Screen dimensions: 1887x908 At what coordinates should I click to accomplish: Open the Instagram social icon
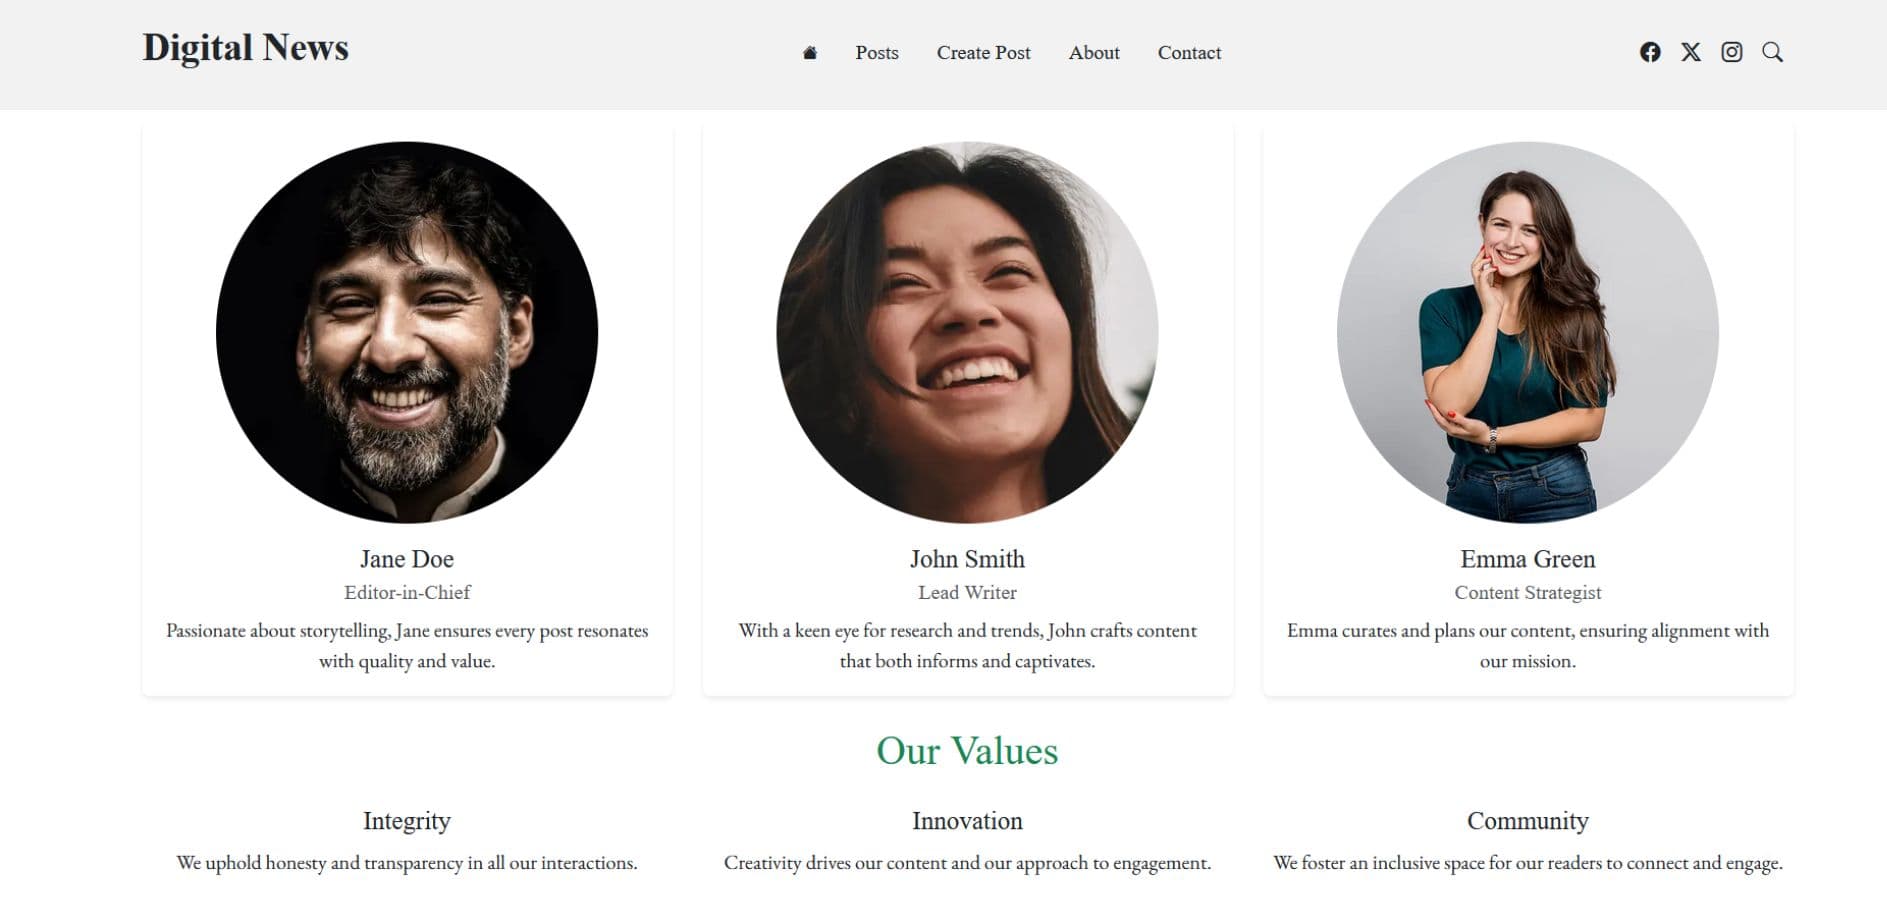point(1732,52)
